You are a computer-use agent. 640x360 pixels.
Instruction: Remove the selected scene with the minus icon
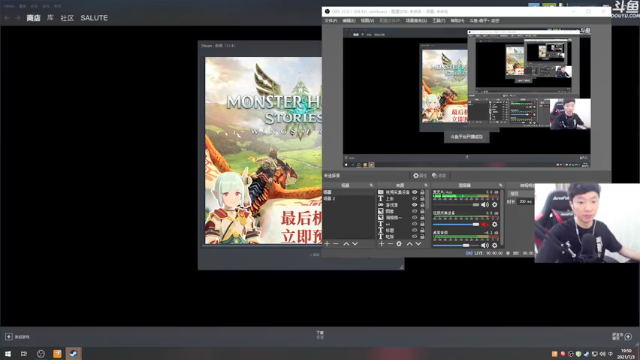pos(336,244)
